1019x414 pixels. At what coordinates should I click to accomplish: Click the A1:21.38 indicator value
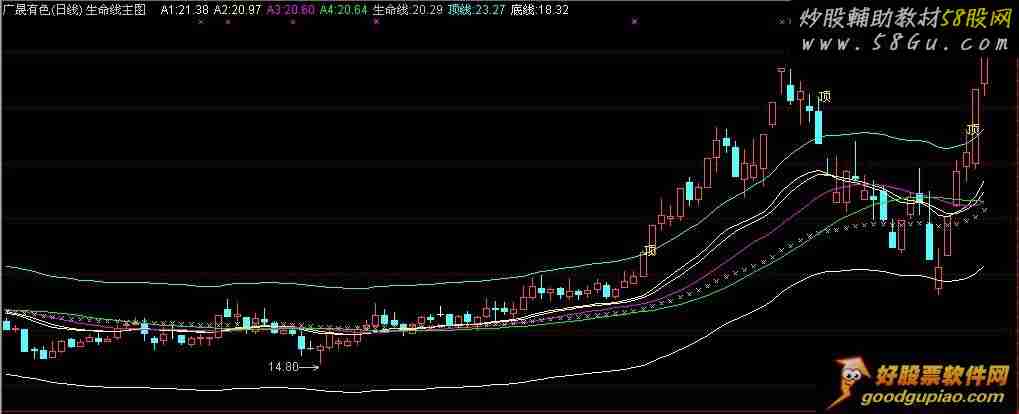[x=185, y=10]
